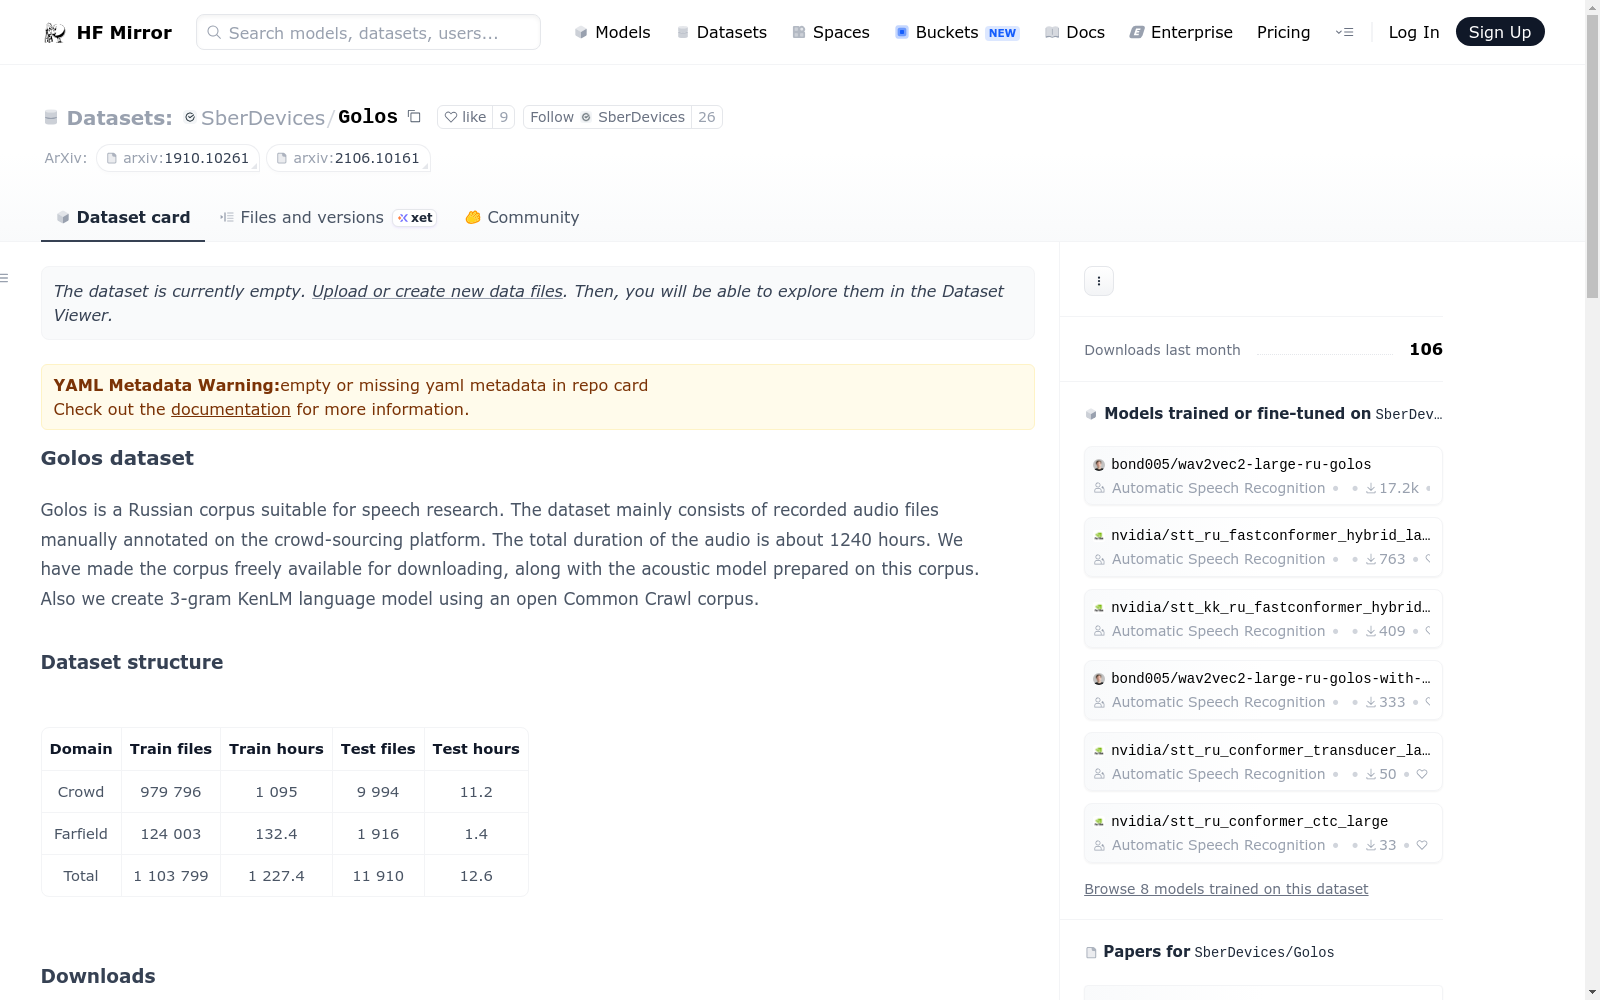Open the Pricing page
1600x1000 pixels.
click(x=1283, y=32)
